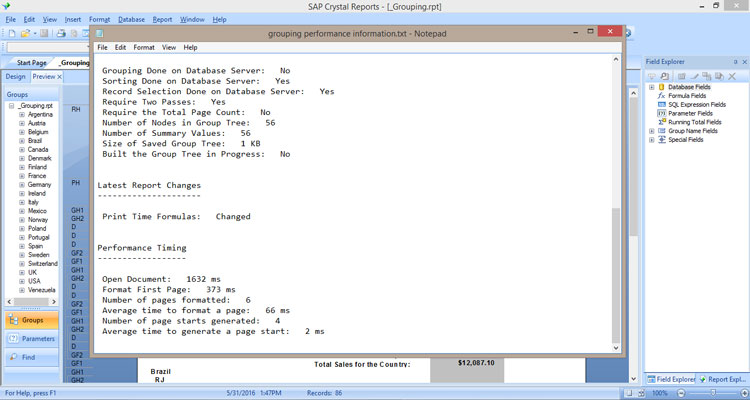Click the Formula Fields fx icon
Viewport: 750px width, 400px height.
(x=662, y=96)
